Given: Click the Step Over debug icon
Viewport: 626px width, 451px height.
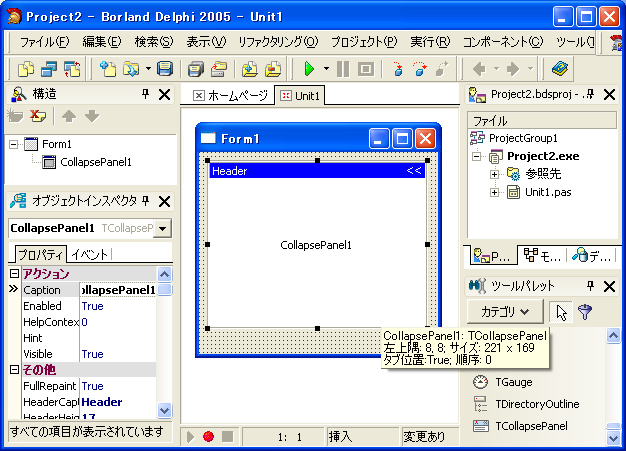Looking at the screenshot, I should coord(420,69).
